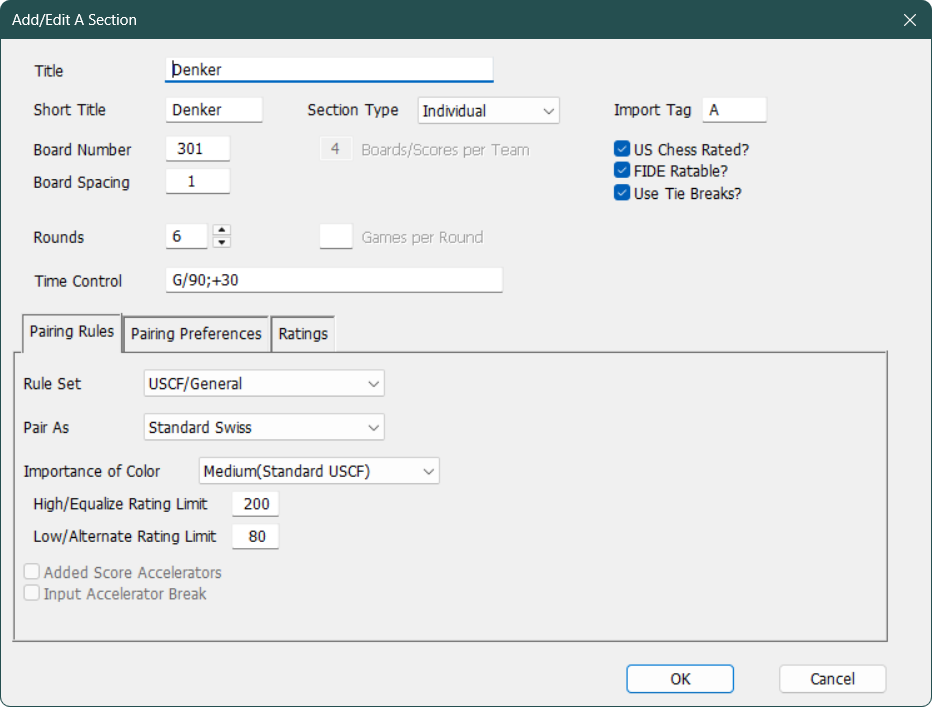Click the Title text field
This screenshot has height=707, width=932.
point(329,70)
